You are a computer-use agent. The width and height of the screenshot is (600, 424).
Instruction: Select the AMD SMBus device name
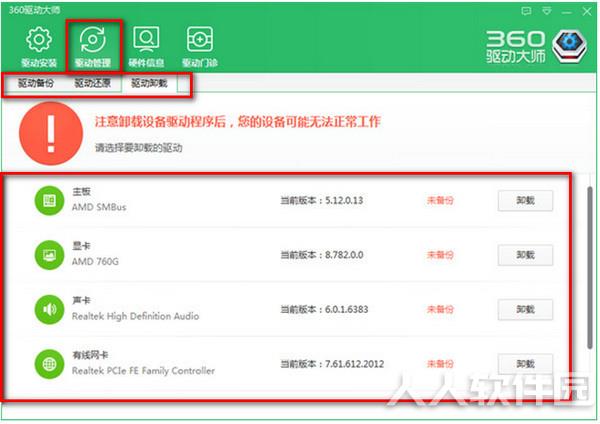[99, 207]
